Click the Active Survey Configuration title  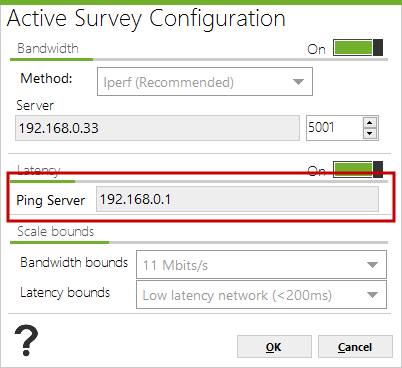pyautogui.click(x=146, y=19)
